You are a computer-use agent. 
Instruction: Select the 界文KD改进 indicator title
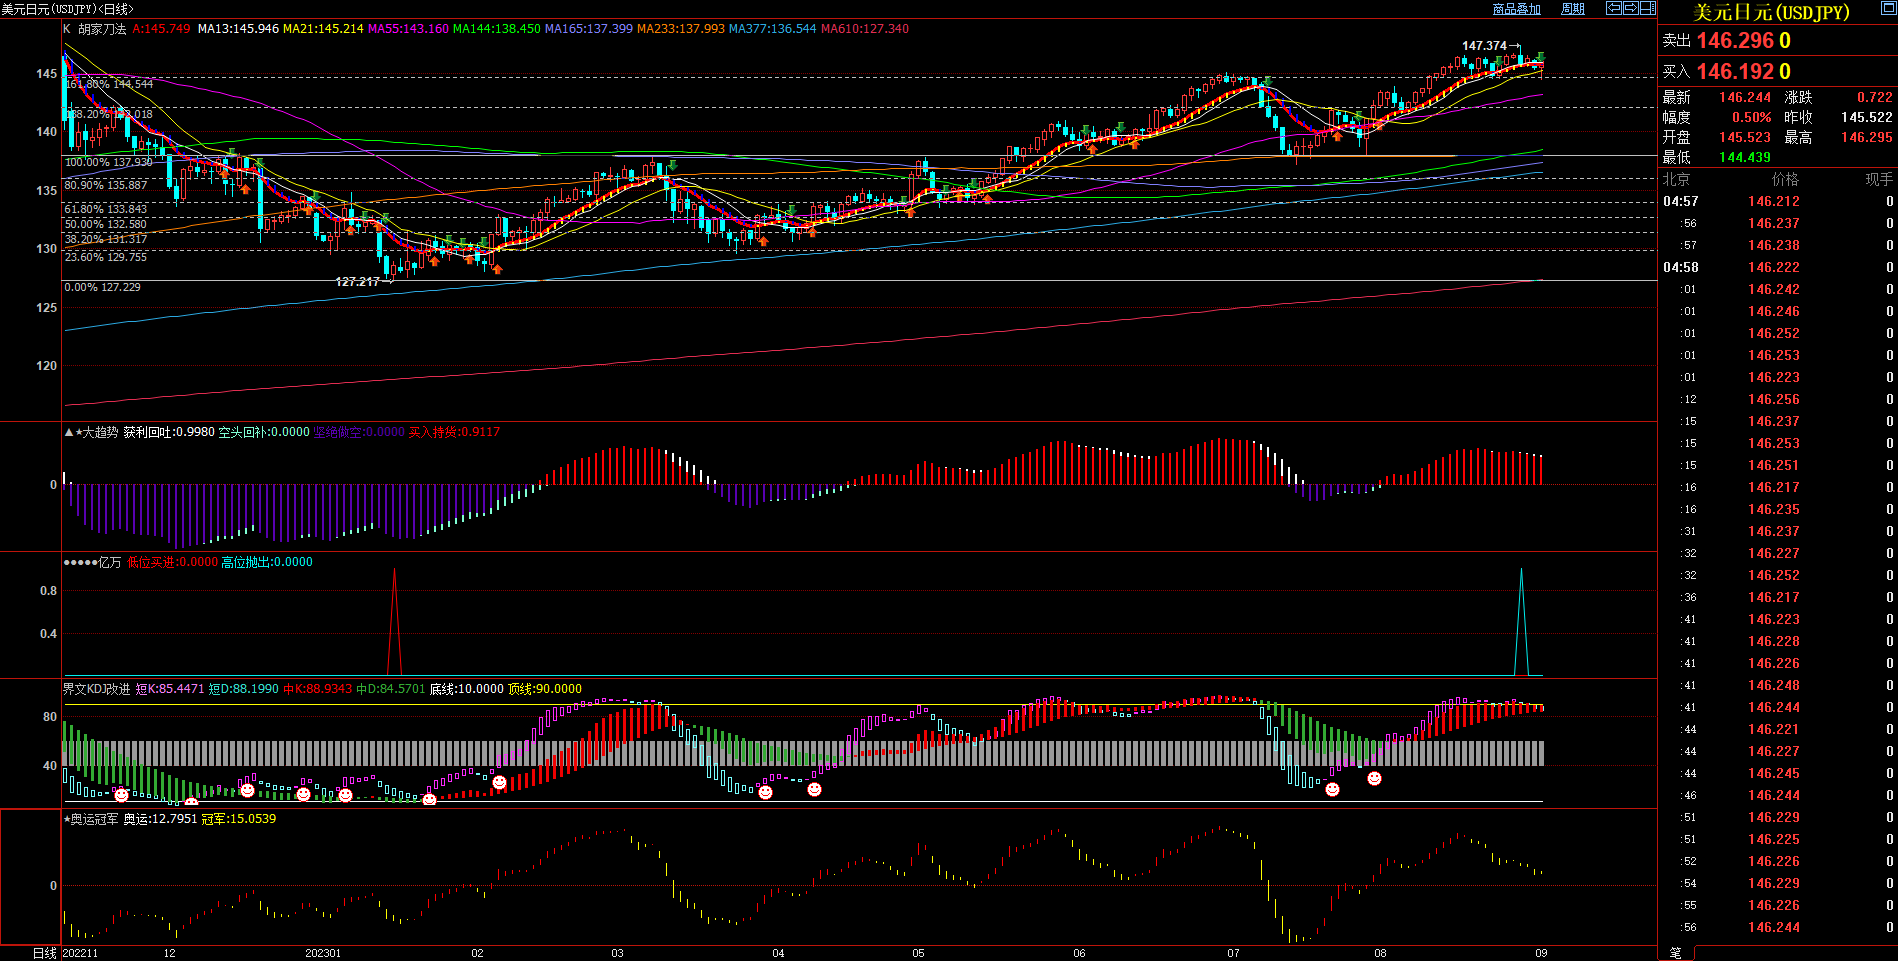click(96, 689)
